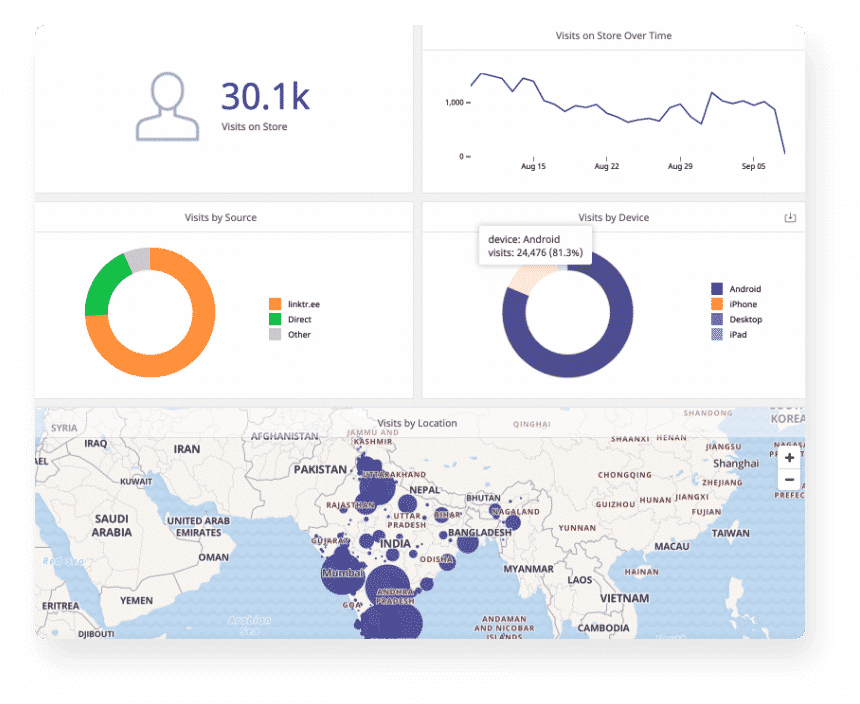The height and width of the screenshot is (704, 860).
Task: Click the Android legend color swatch
Action: pos(716,289)
